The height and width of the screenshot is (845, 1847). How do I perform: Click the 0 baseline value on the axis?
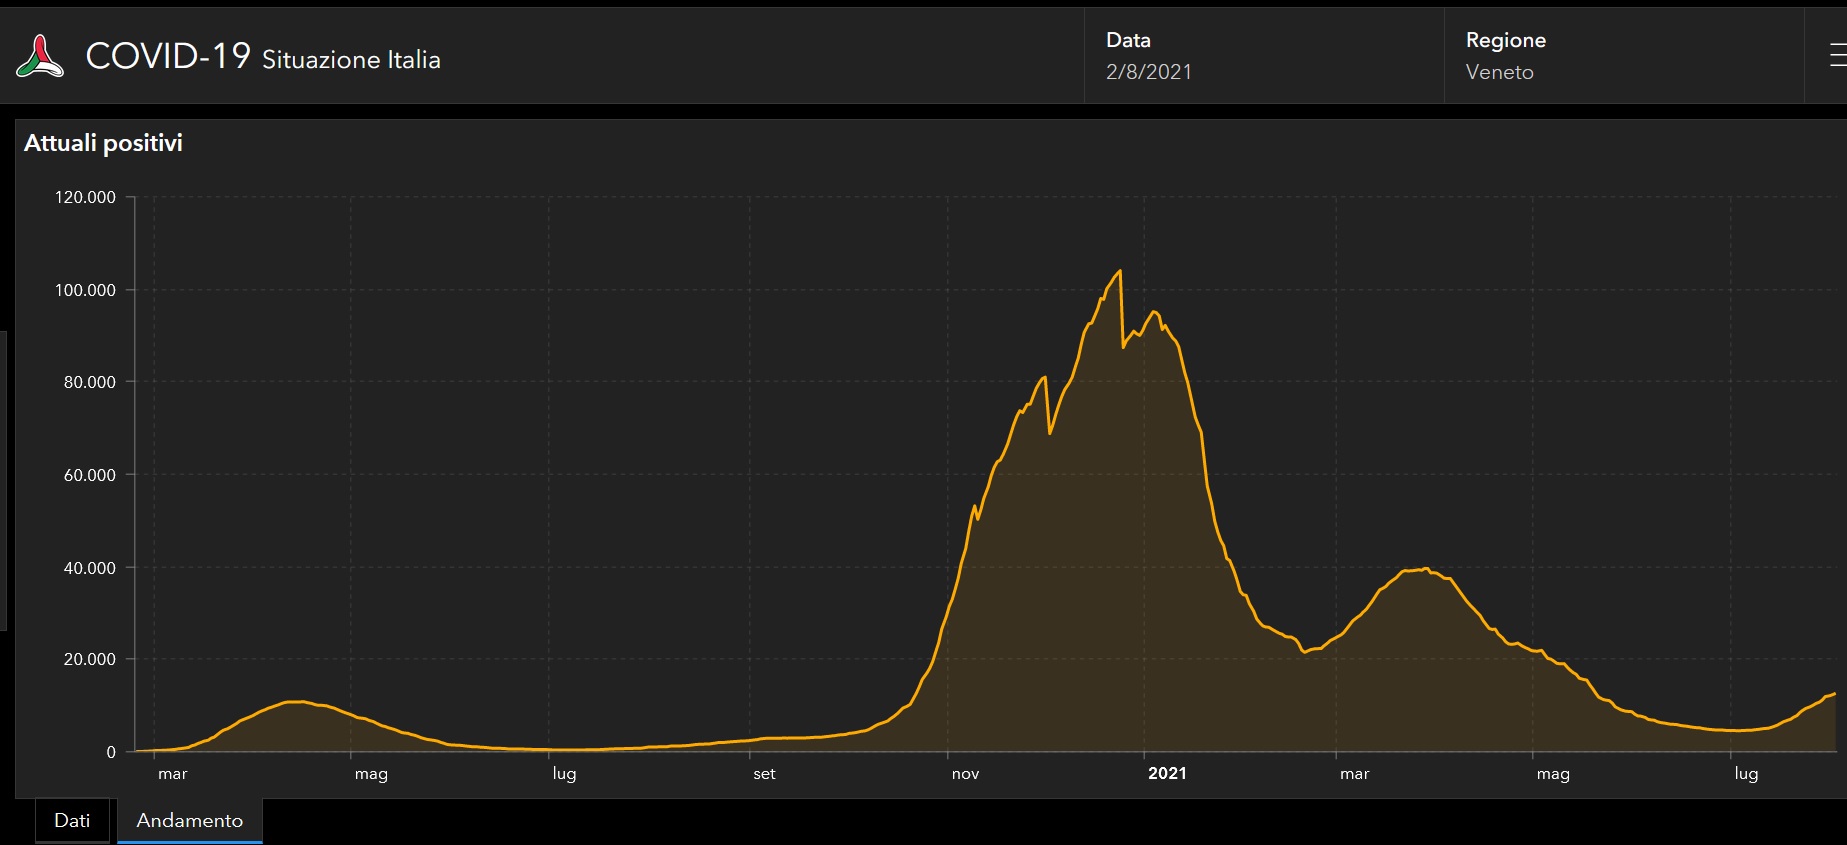point(111,752)
